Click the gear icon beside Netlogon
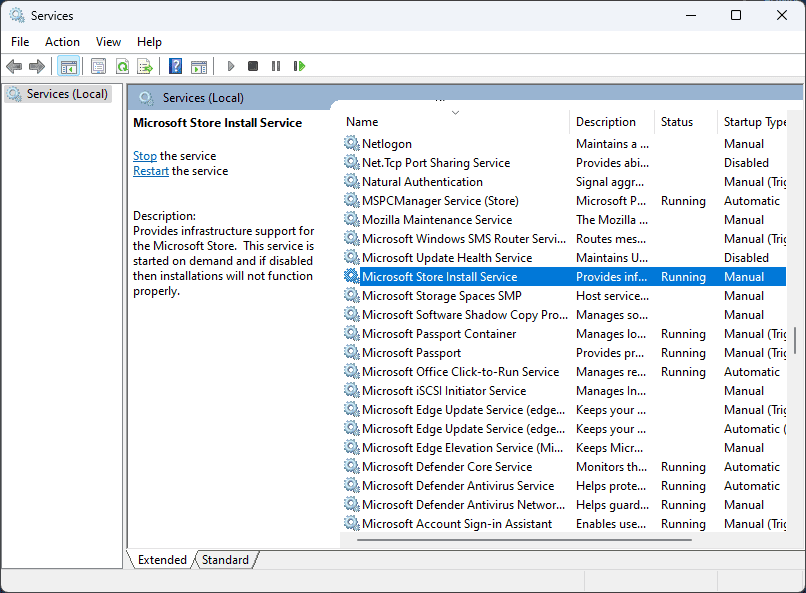Viewport: 806px width, 593px height. (351, 143)
